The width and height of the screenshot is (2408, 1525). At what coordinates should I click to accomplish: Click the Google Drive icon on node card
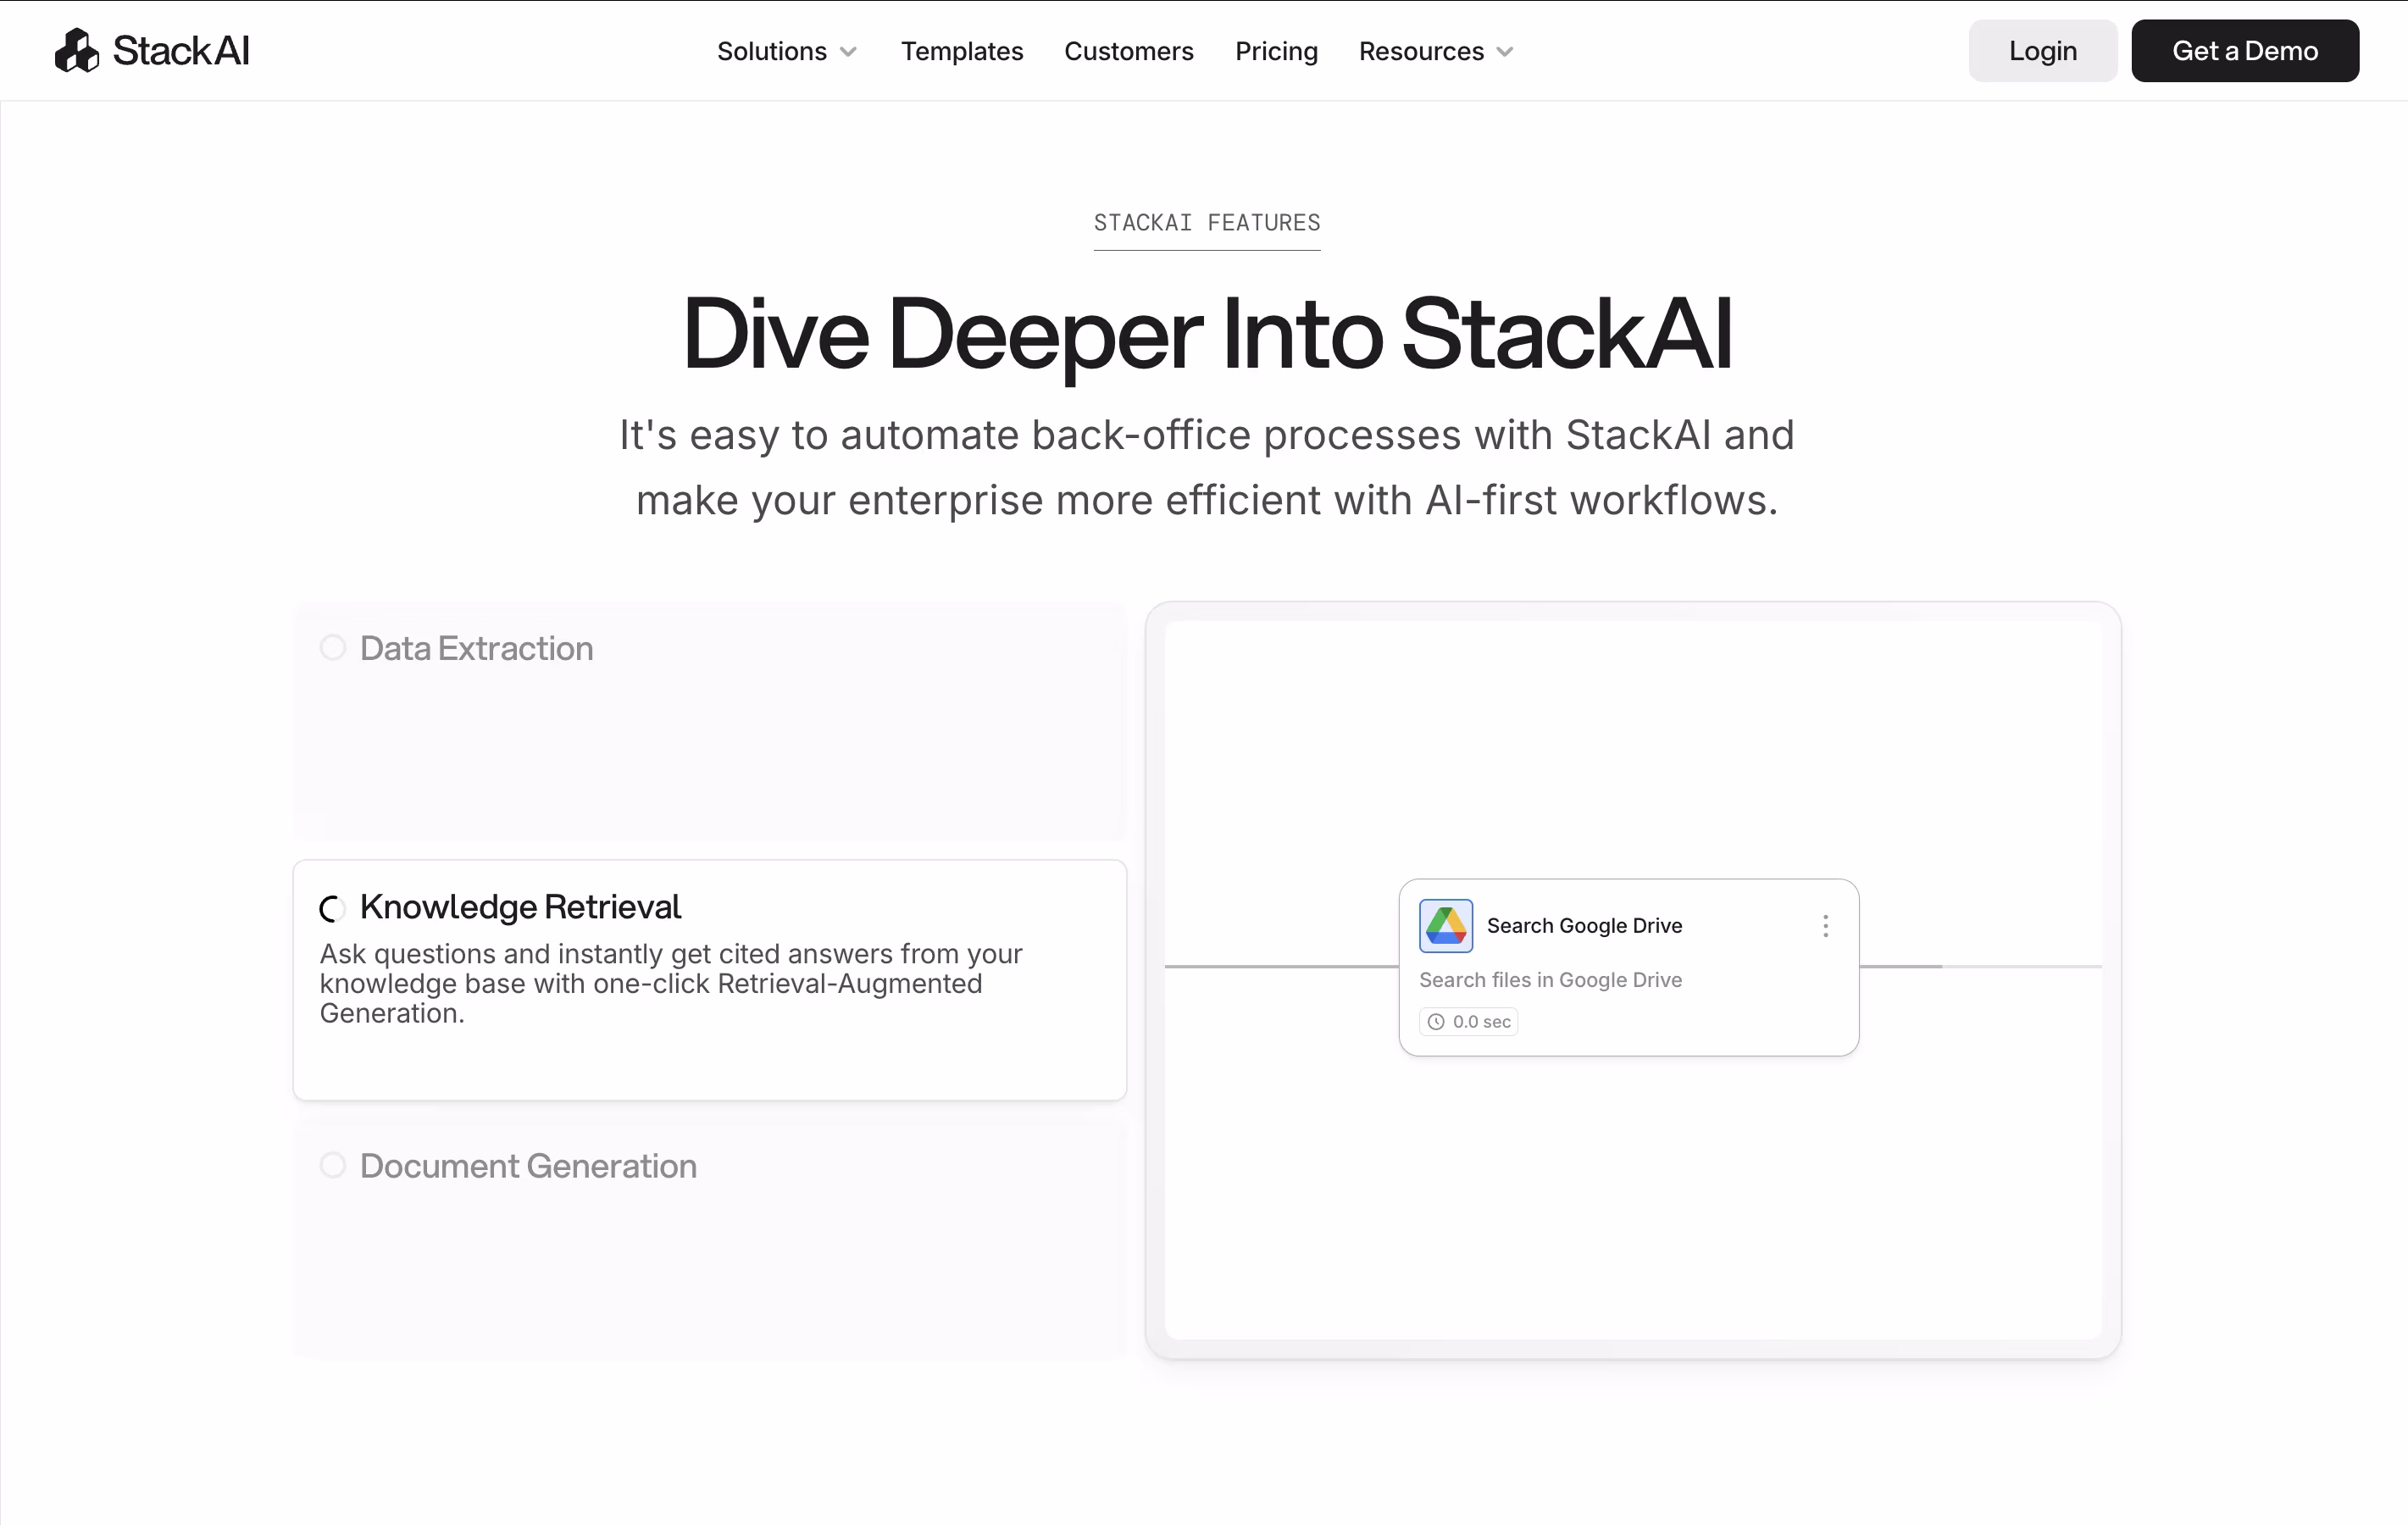click(x=1445, y=925)
